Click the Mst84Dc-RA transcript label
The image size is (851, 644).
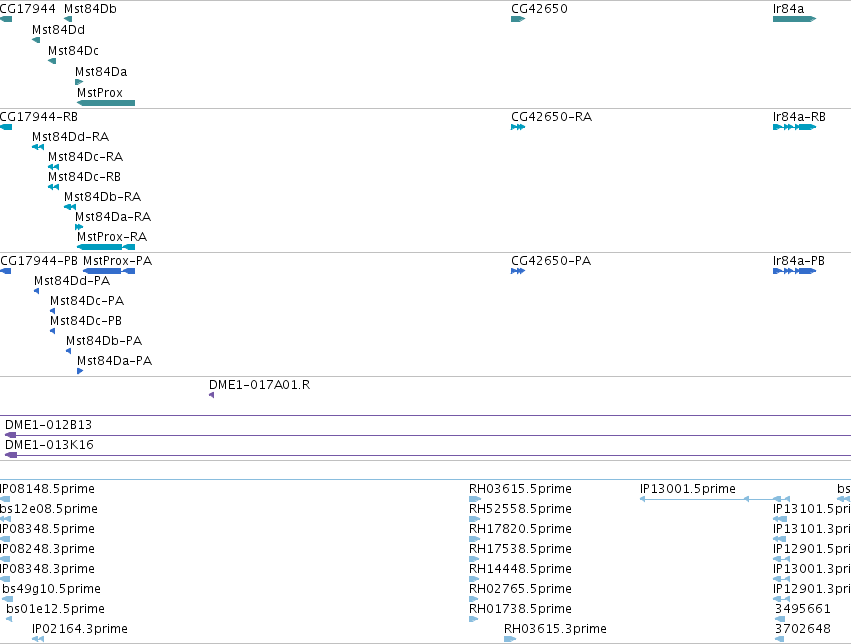[x=85, y=157]
